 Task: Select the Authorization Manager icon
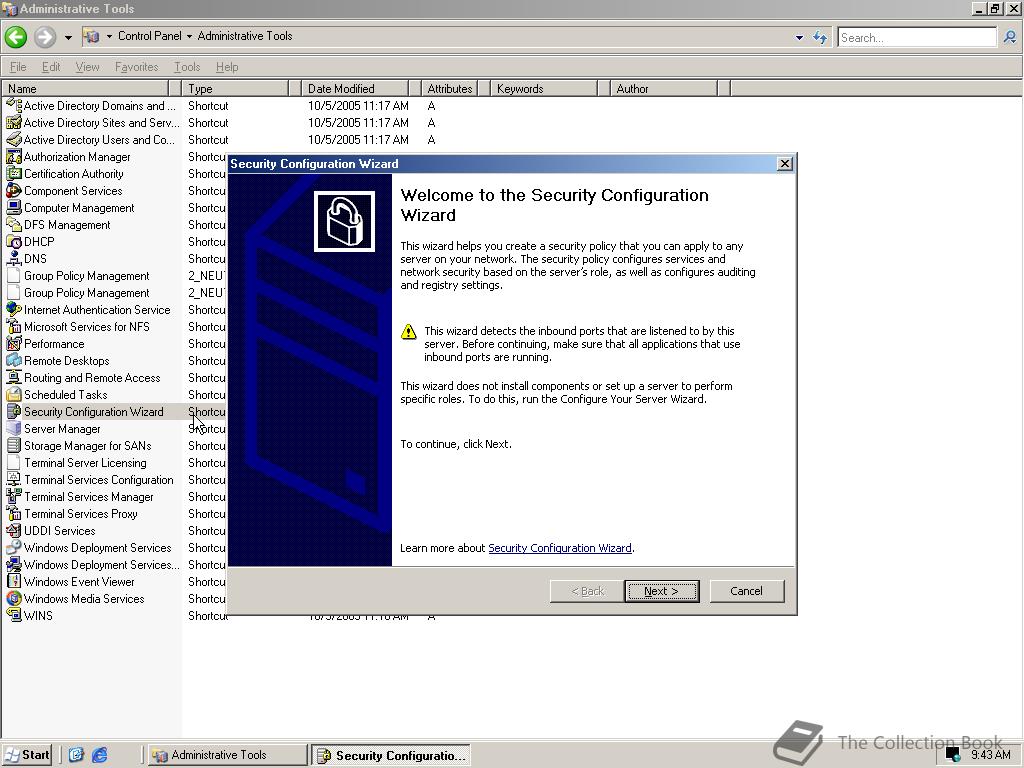coord(14,156)
